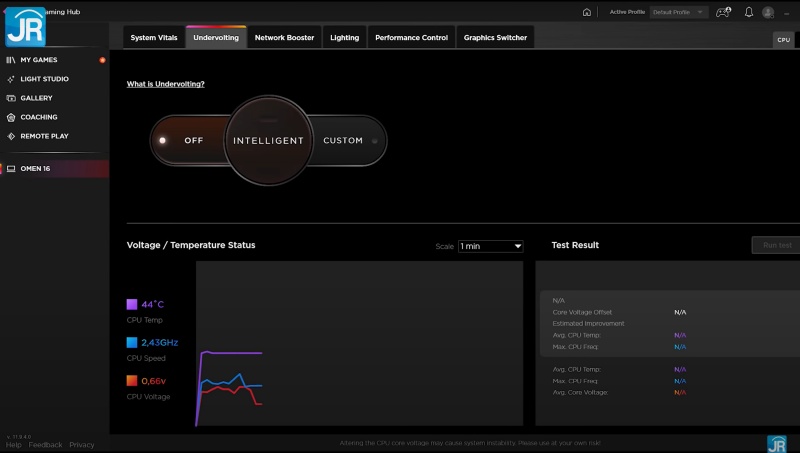Open the home icon in top bar

587,12
